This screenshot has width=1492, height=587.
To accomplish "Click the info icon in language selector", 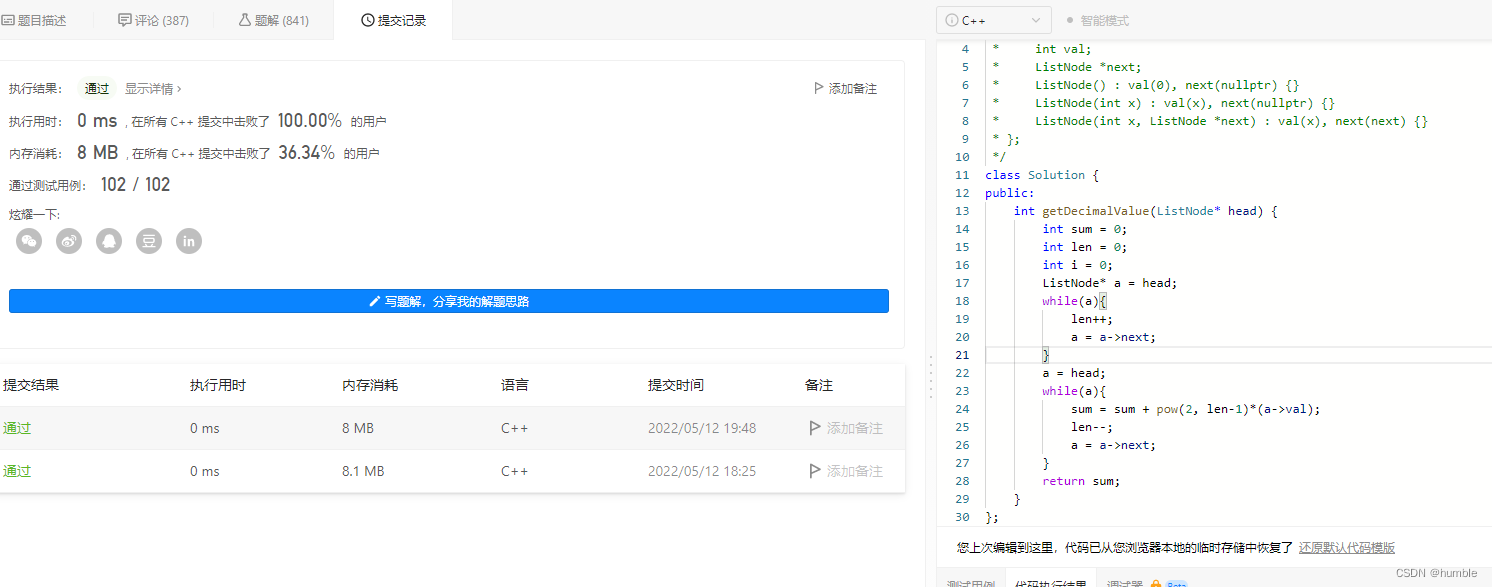I will [x=951, y=20].
